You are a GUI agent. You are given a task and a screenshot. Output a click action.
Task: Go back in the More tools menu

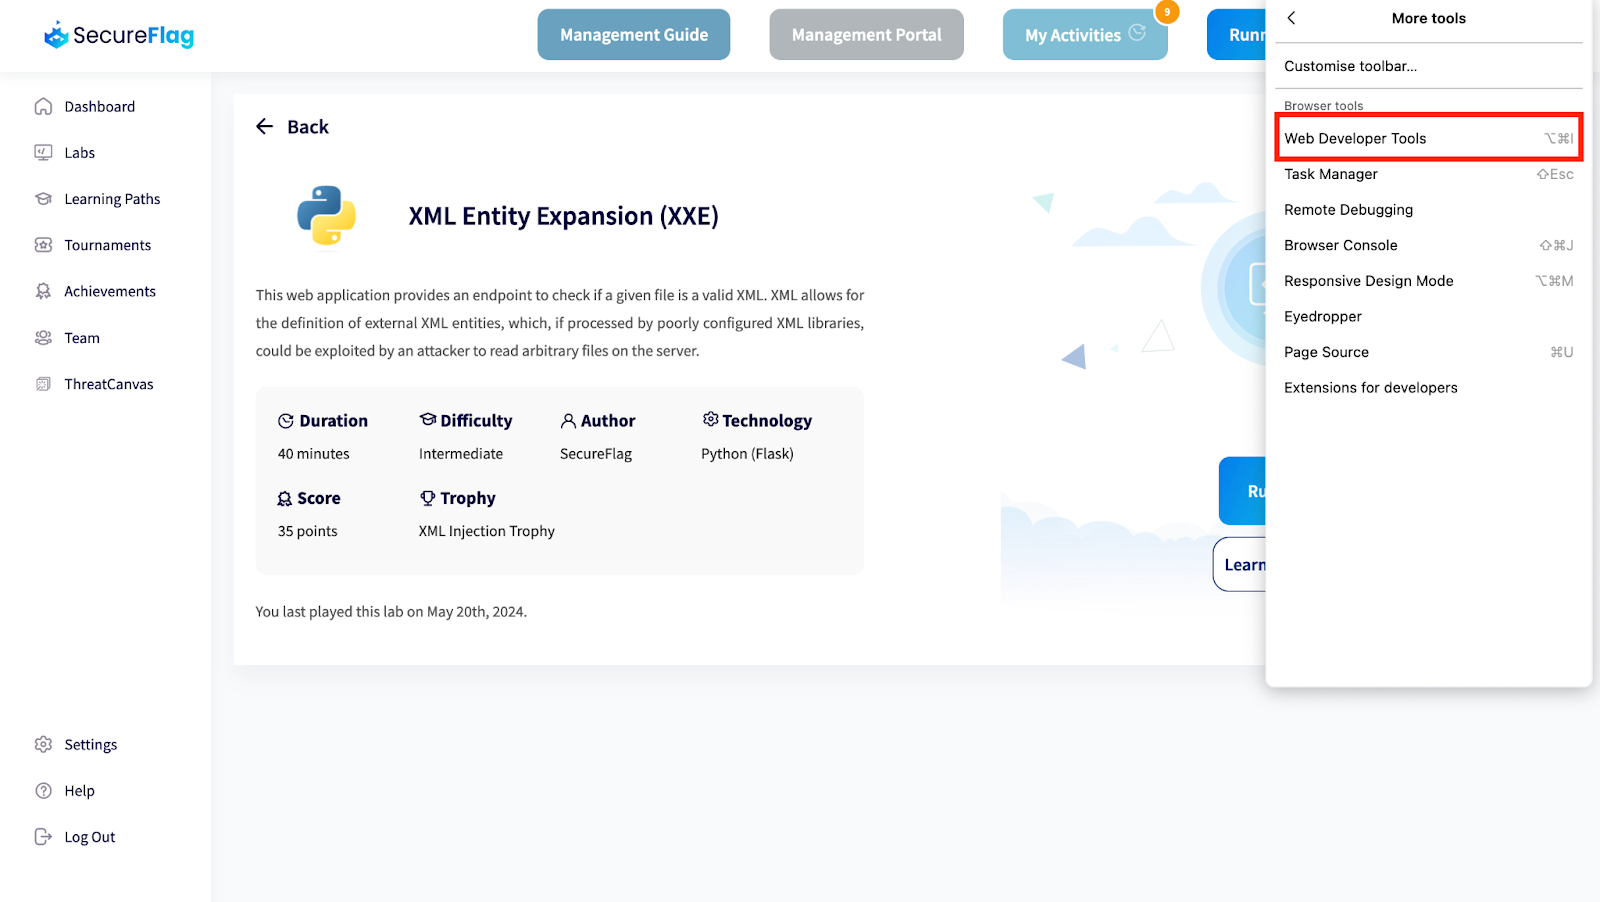point(1292,18)
